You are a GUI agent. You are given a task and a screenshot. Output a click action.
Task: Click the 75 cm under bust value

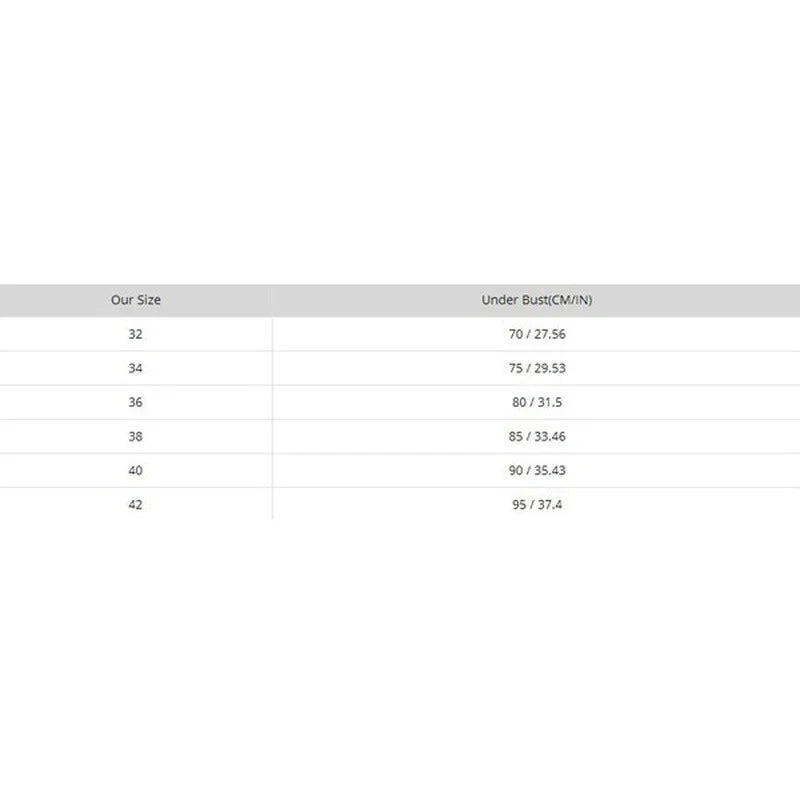click(516, 368)
